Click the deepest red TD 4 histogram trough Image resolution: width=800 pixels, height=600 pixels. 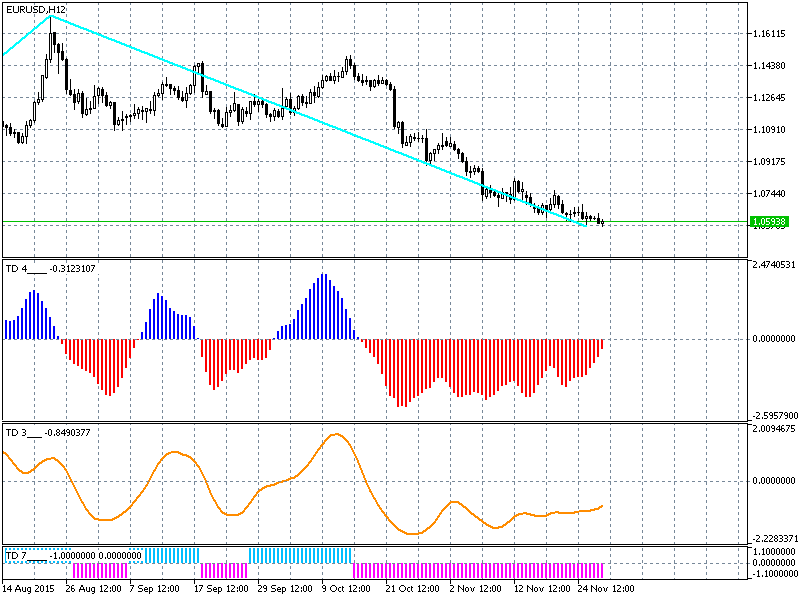pos(401,404)
